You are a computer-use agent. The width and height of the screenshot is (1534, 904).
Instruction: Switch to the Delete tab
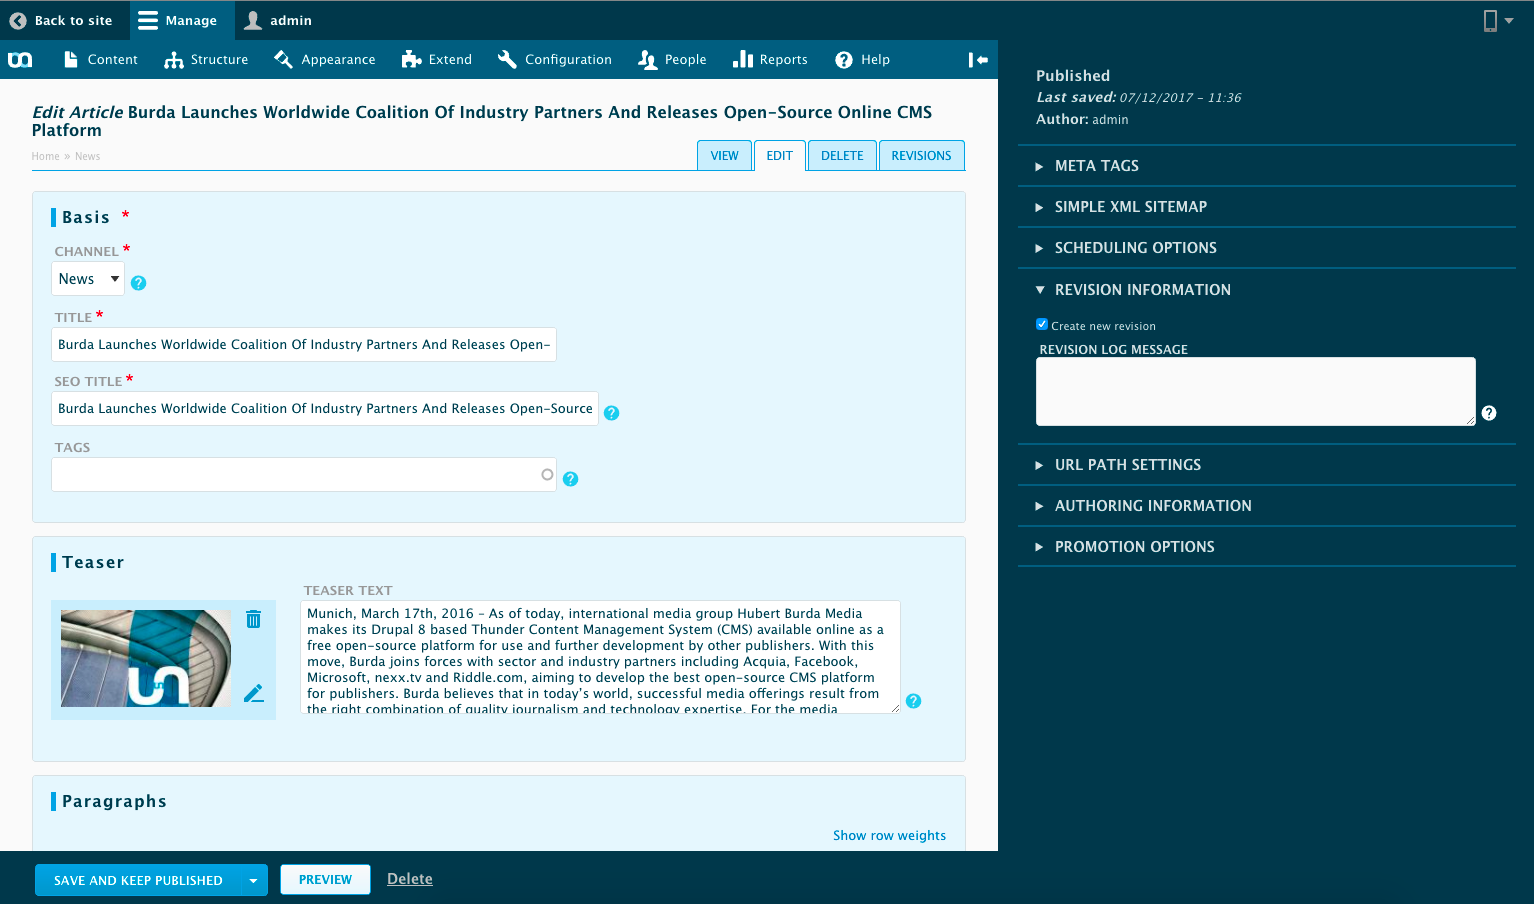tap(842, 156)
